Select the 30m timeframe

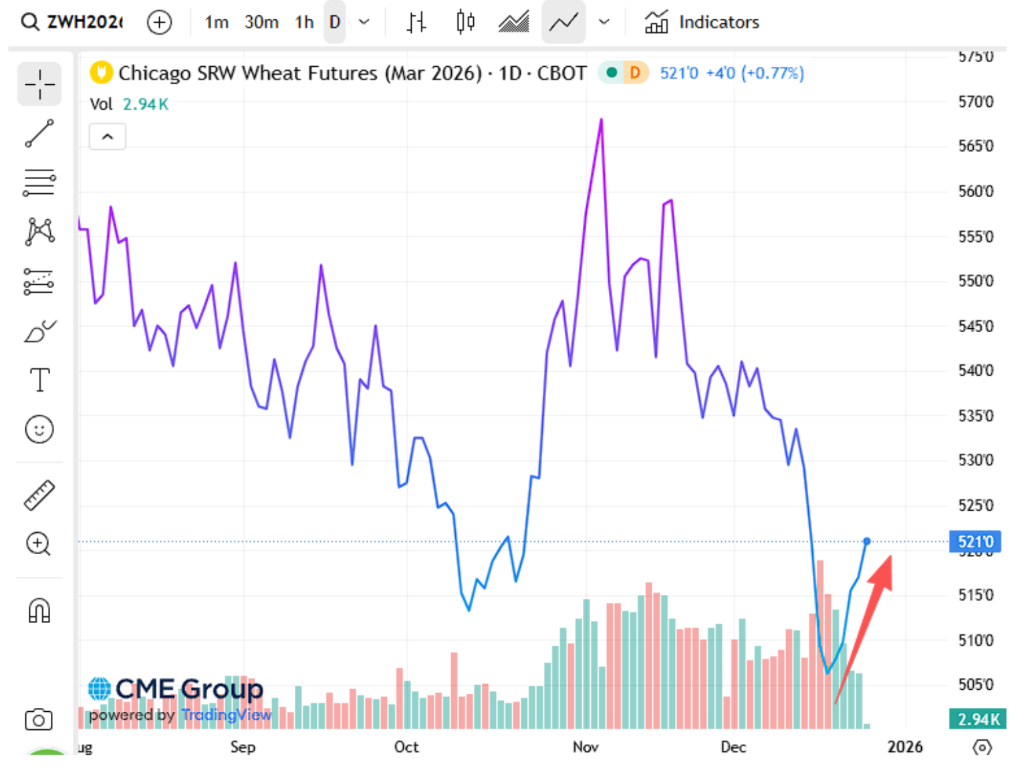coord(261,22)
